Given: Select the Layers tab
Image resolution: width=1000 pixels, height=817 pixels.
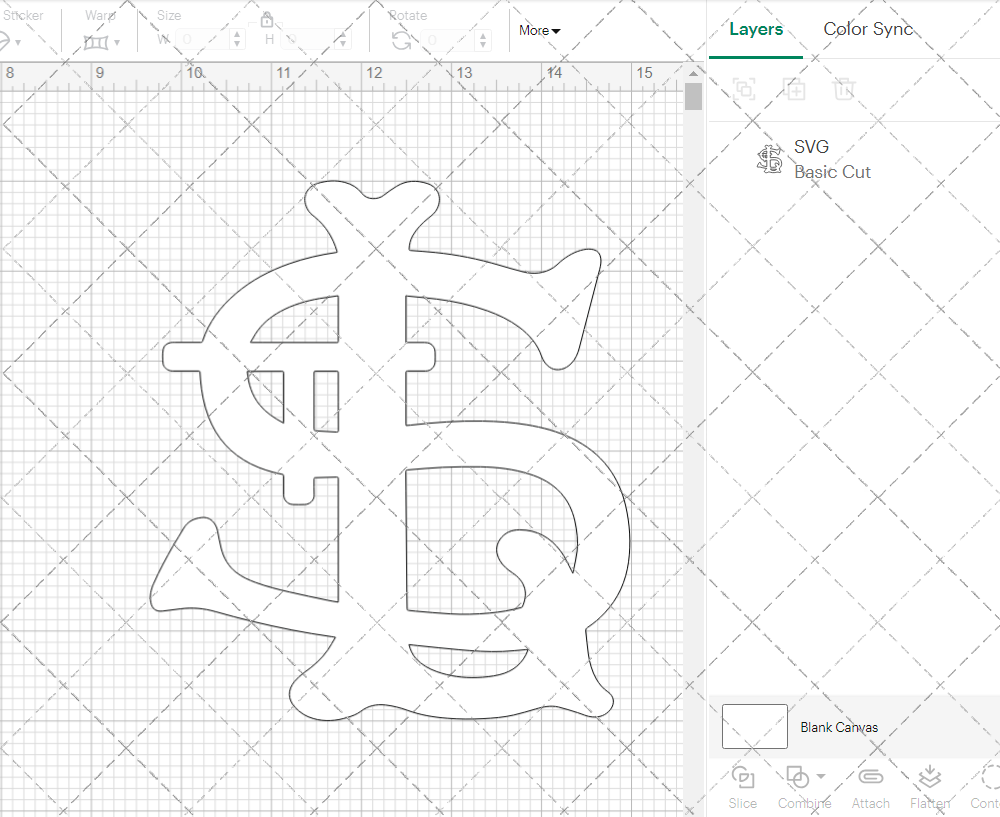Looking at the screenshot, I should 756,29.
